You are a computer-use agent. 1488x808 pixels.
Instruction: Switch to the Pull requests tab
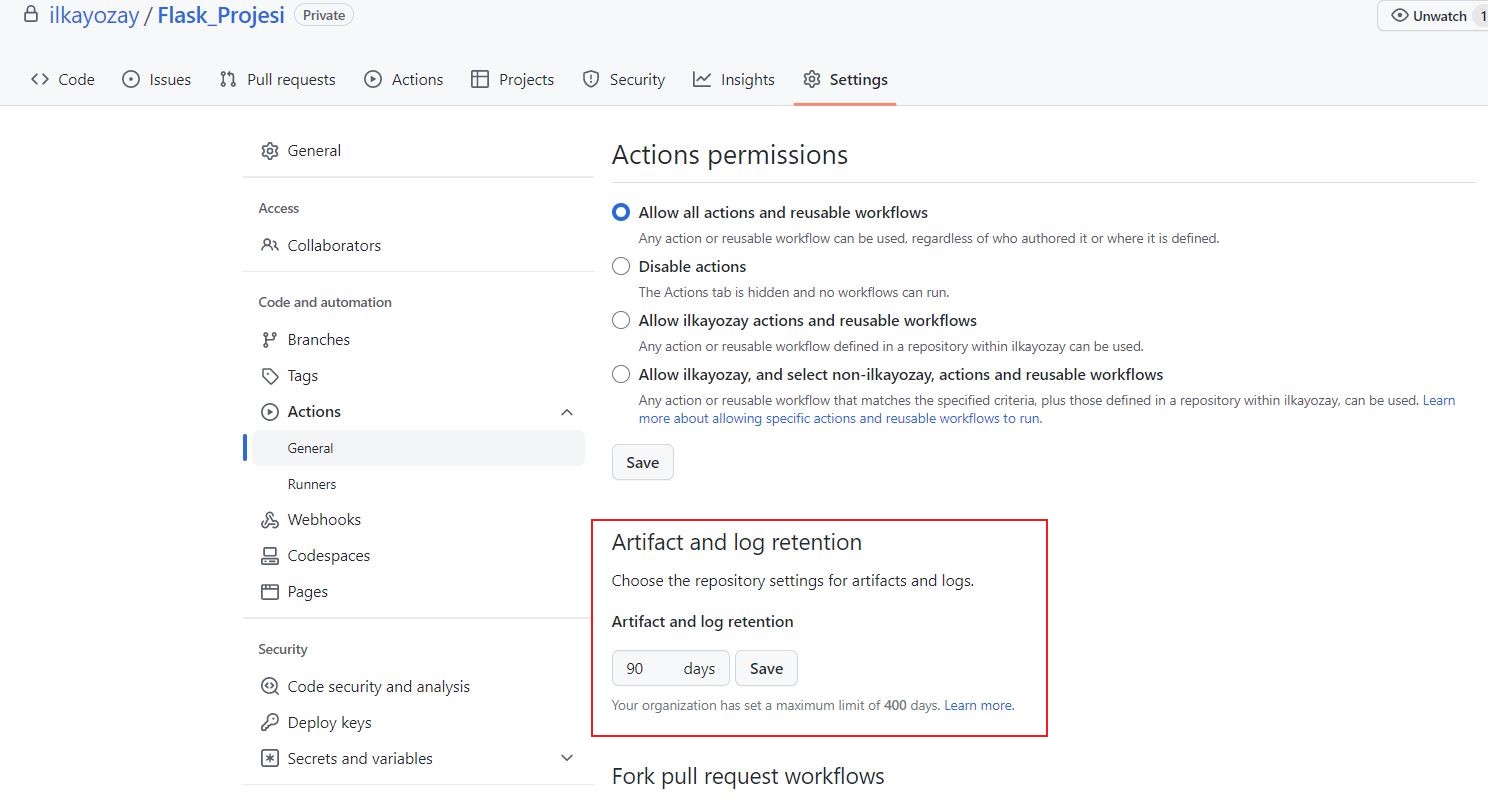pos(278,80)
